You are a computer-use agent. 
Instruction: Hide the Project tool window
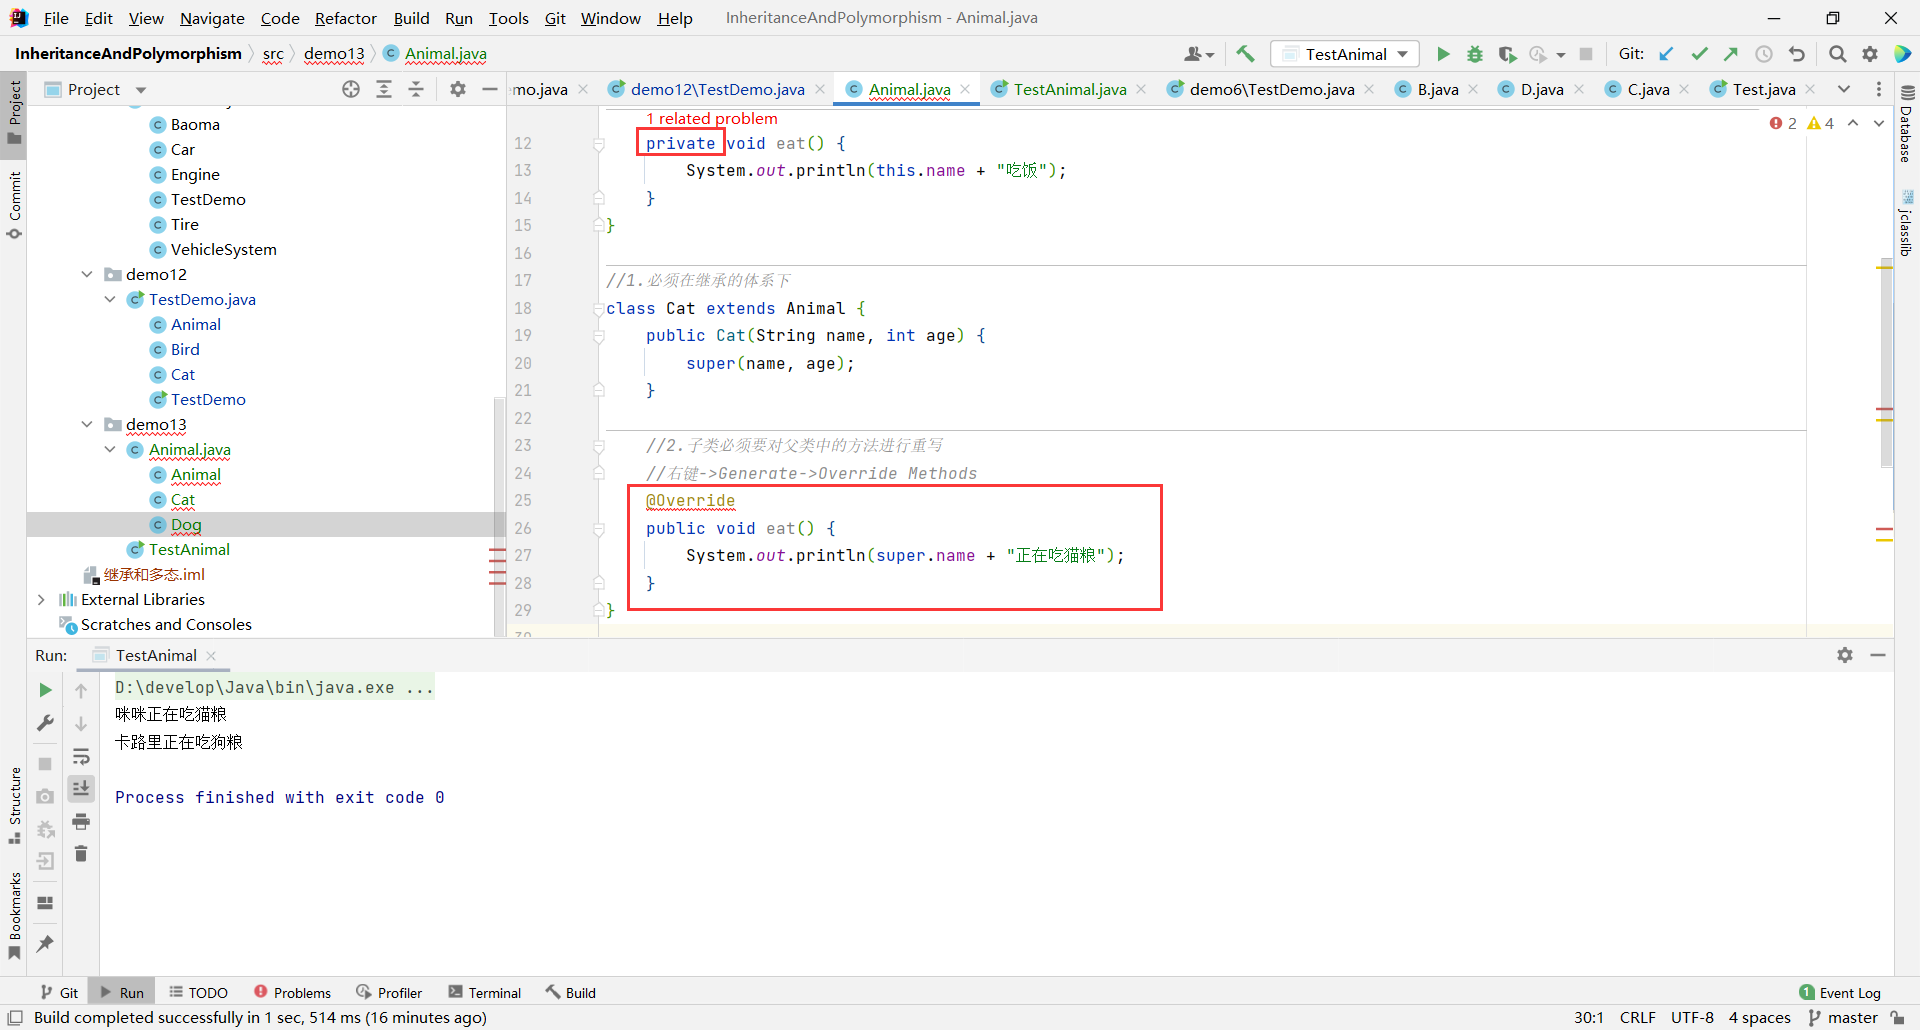(490, 89)
